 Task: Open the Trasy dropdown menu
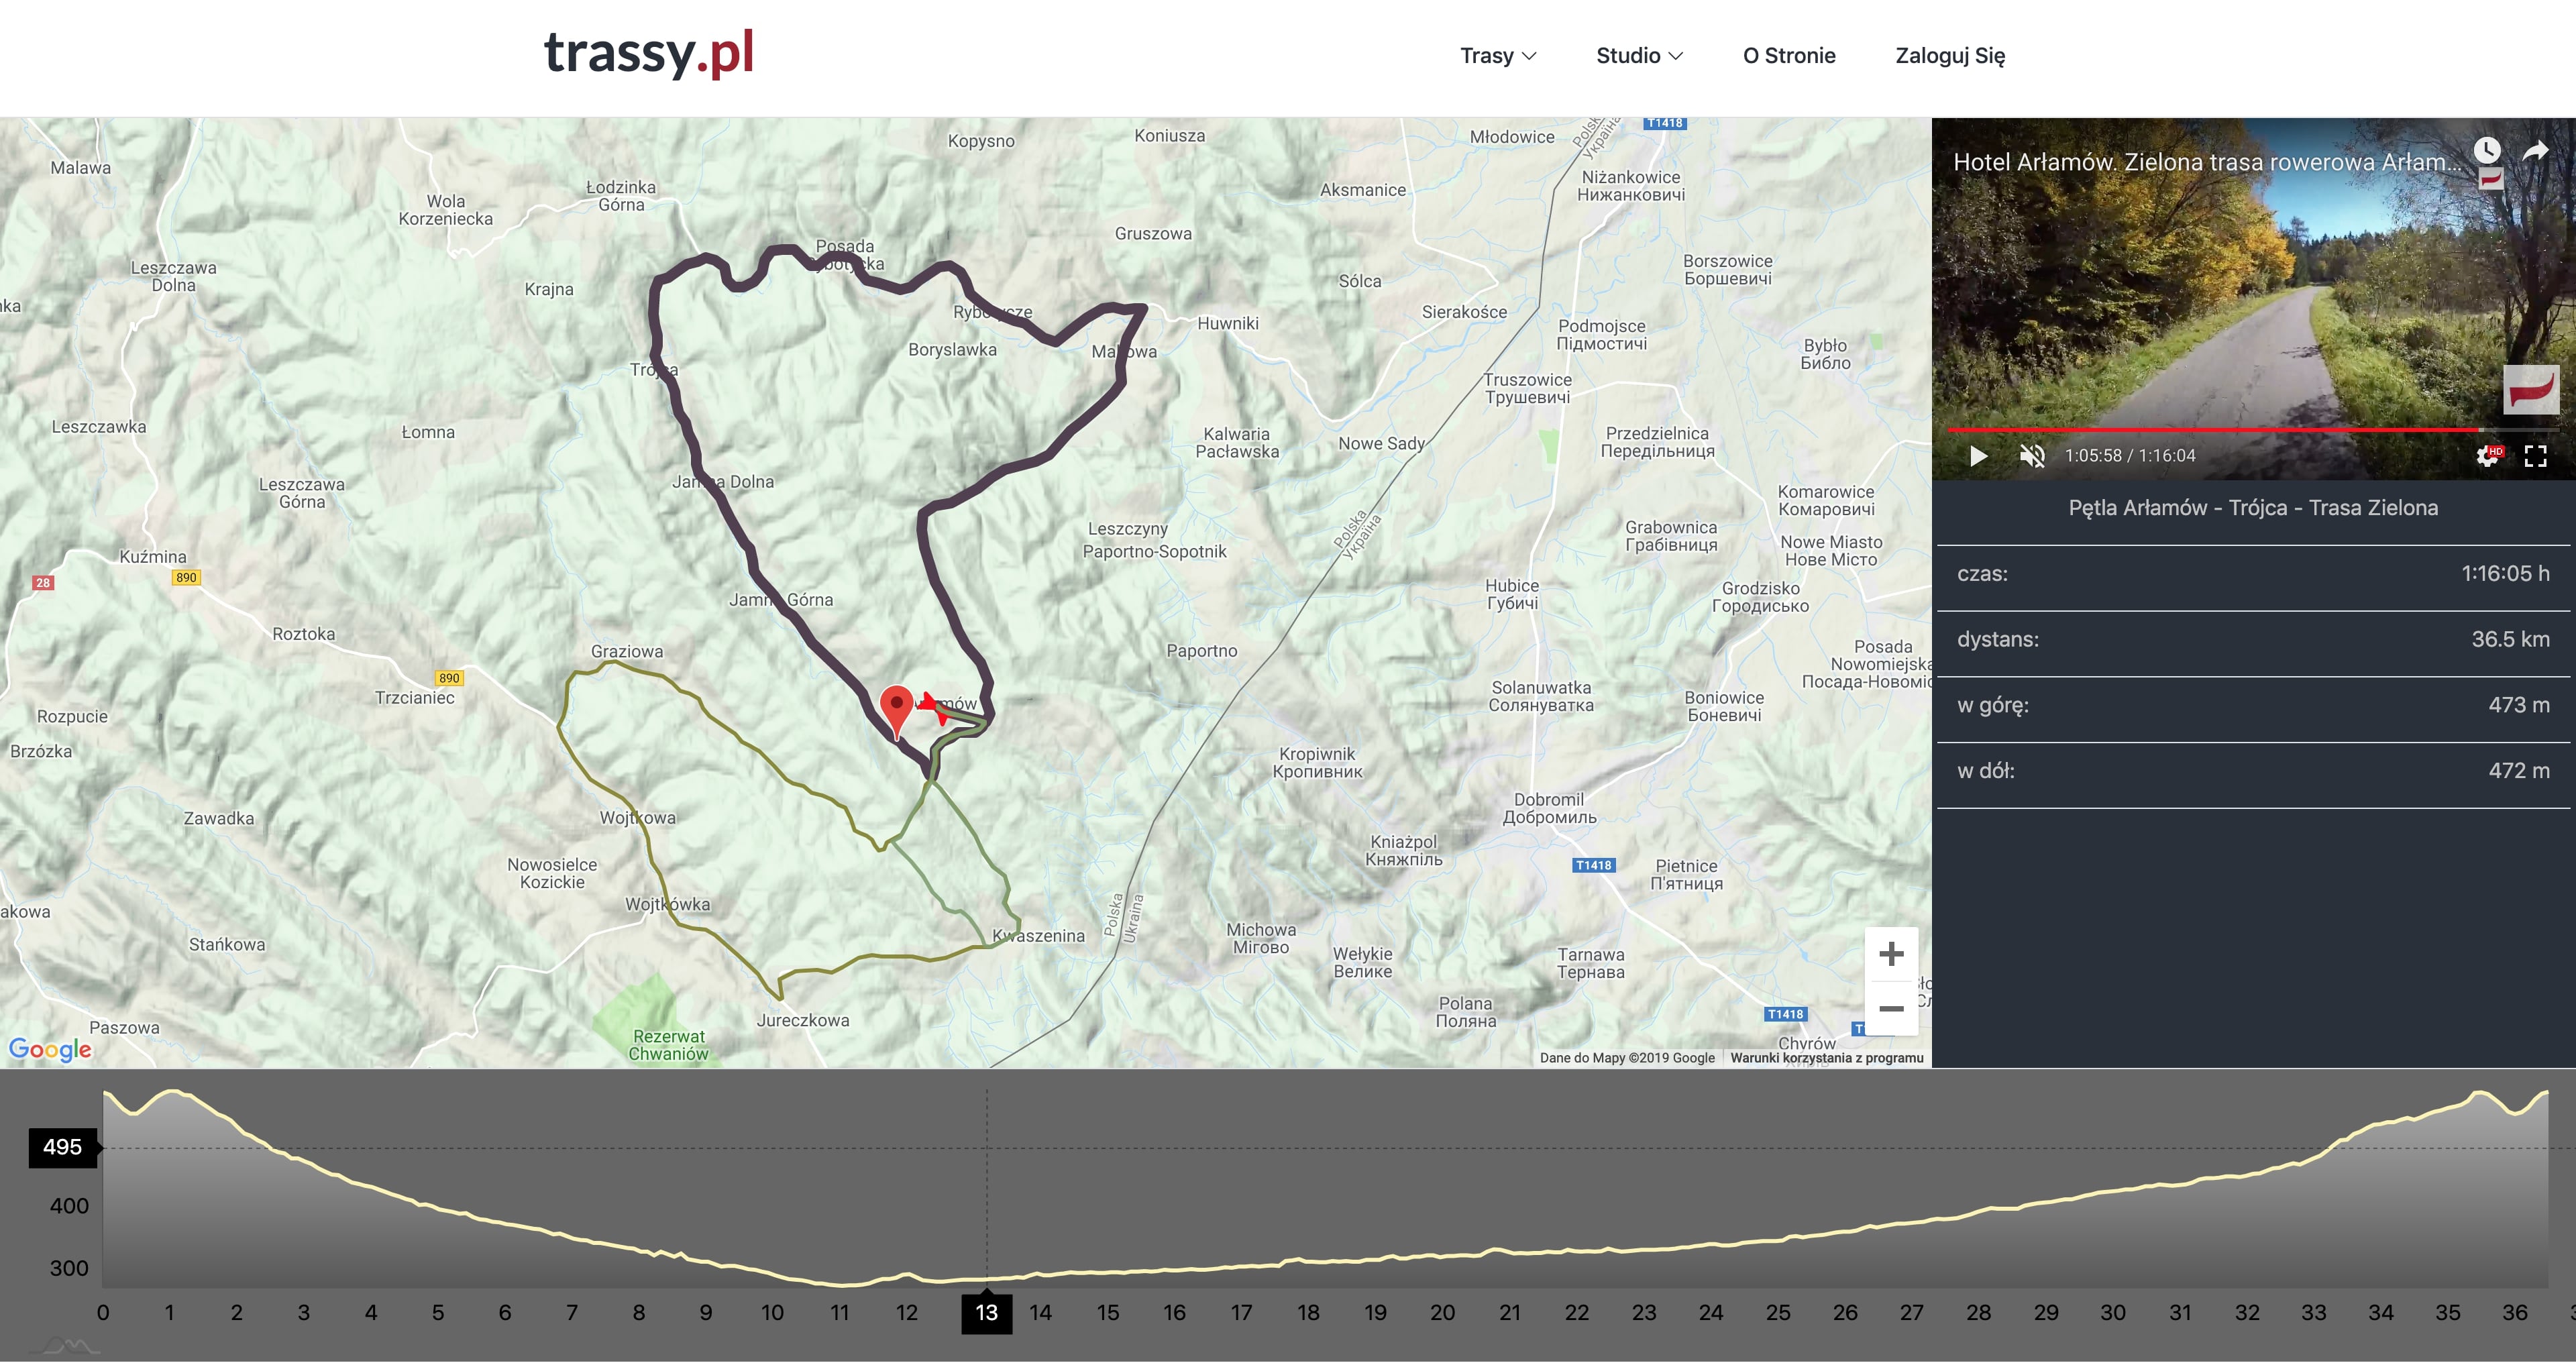pos(1498,56)
